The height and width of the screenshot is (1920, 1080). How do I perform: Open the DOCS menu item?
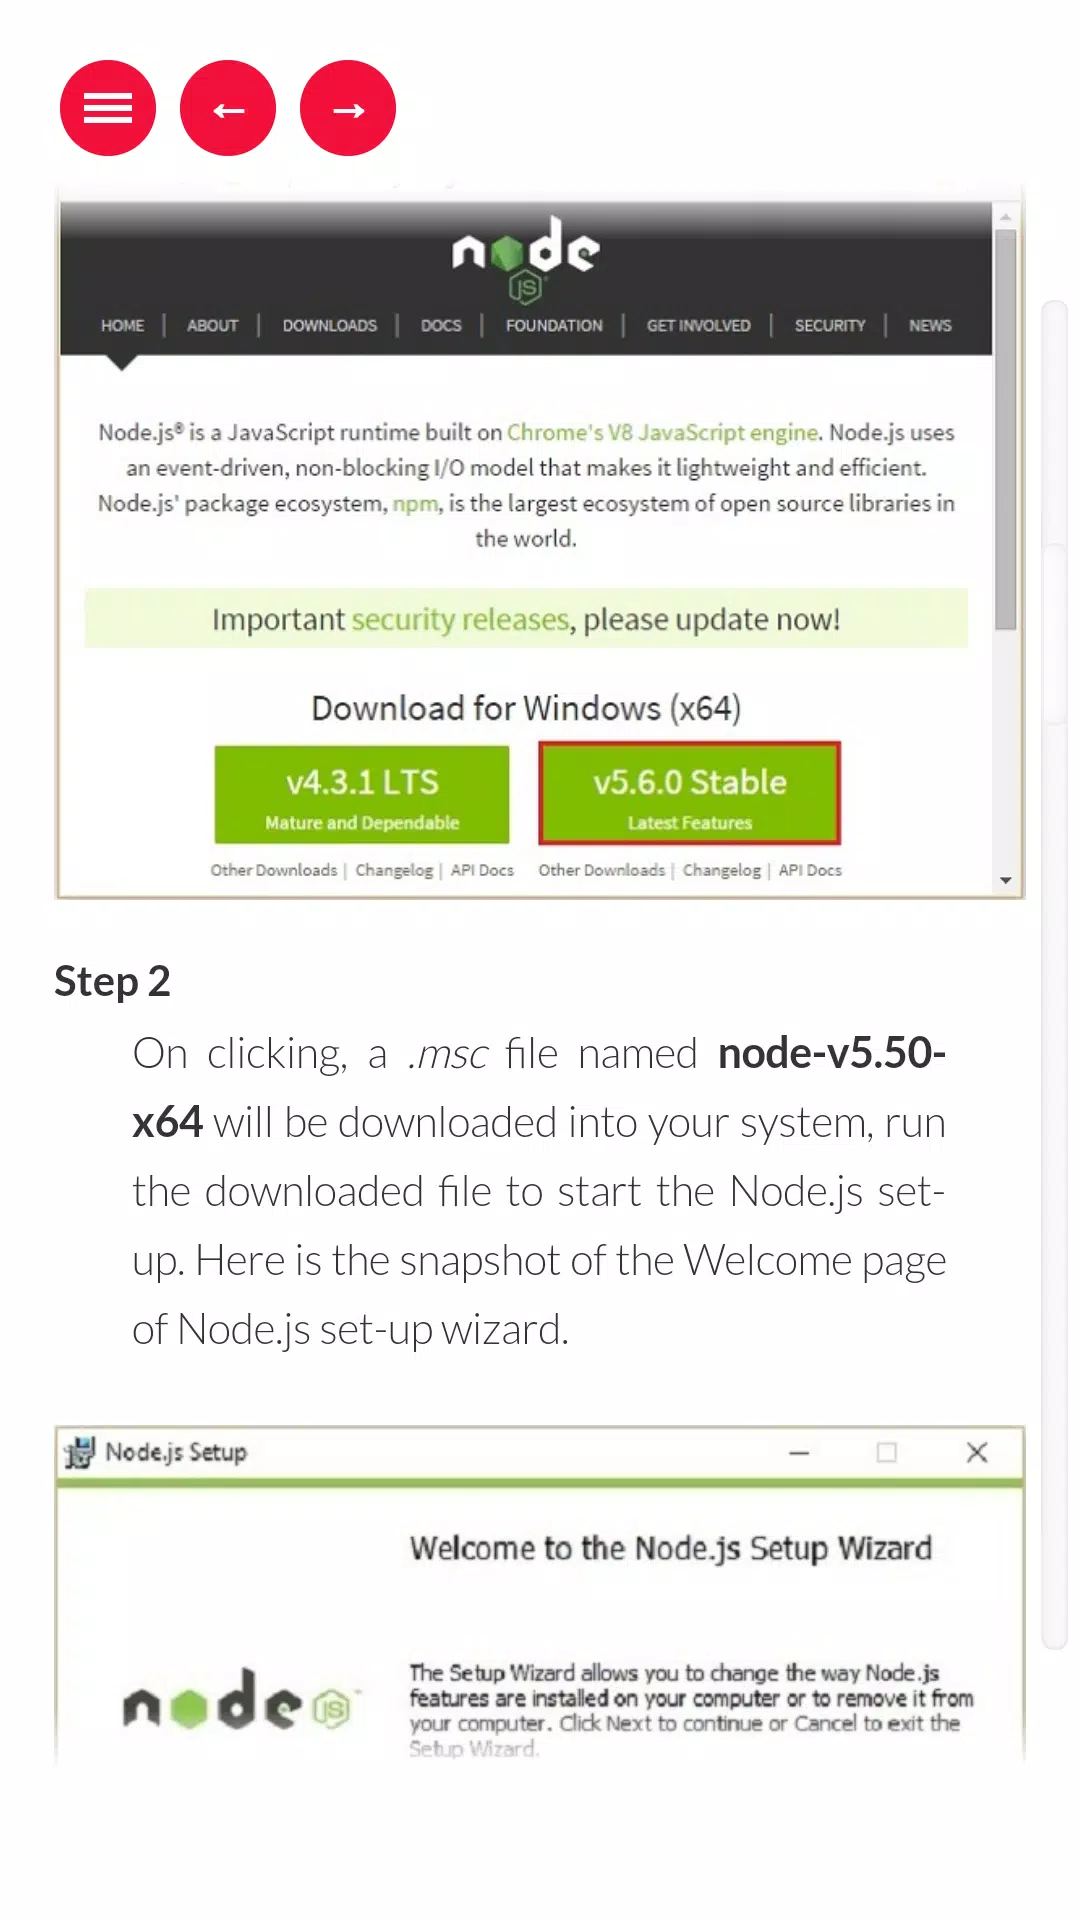point(441,325)
